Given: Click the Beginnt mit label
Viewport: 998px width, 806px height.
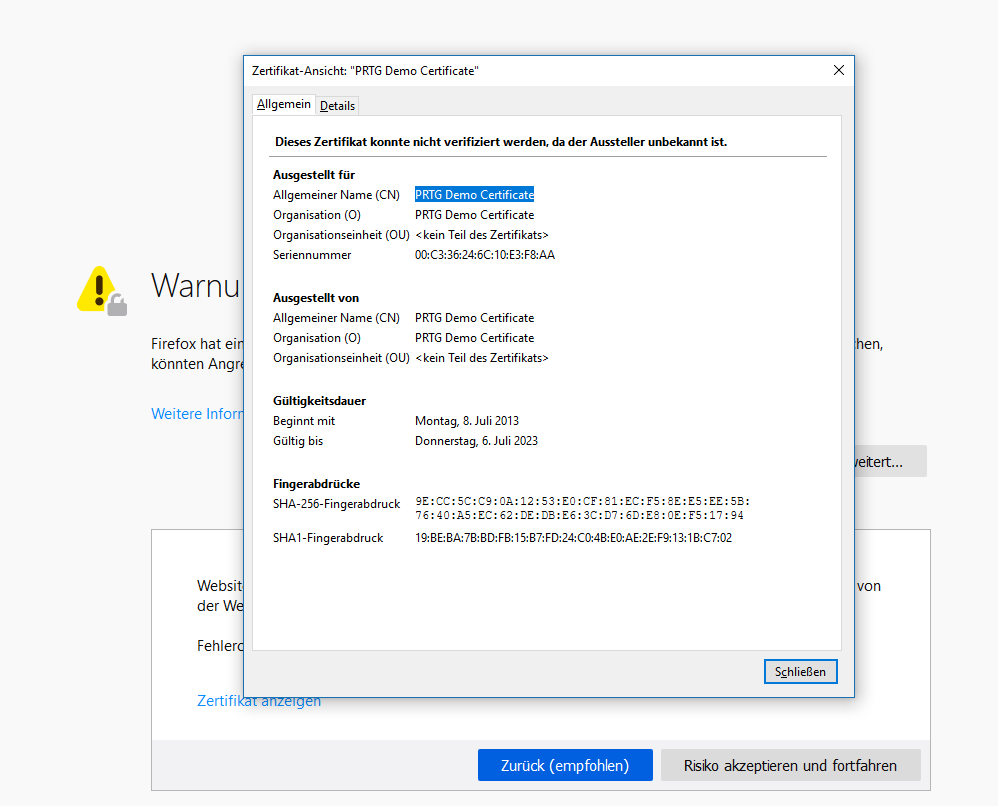Looking at the screenshot, I should point(304,421).
